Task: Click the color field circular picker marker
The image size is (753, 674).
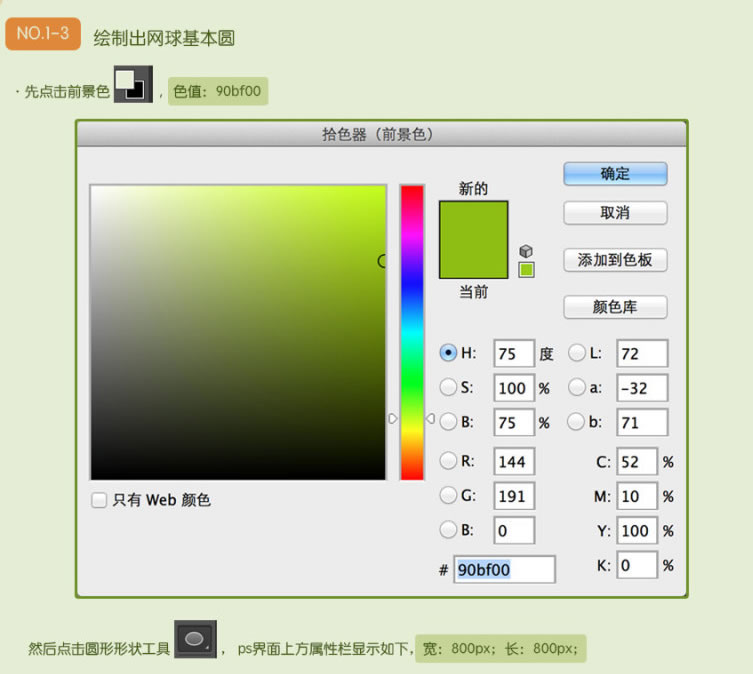Action: [x=383, y=261]
